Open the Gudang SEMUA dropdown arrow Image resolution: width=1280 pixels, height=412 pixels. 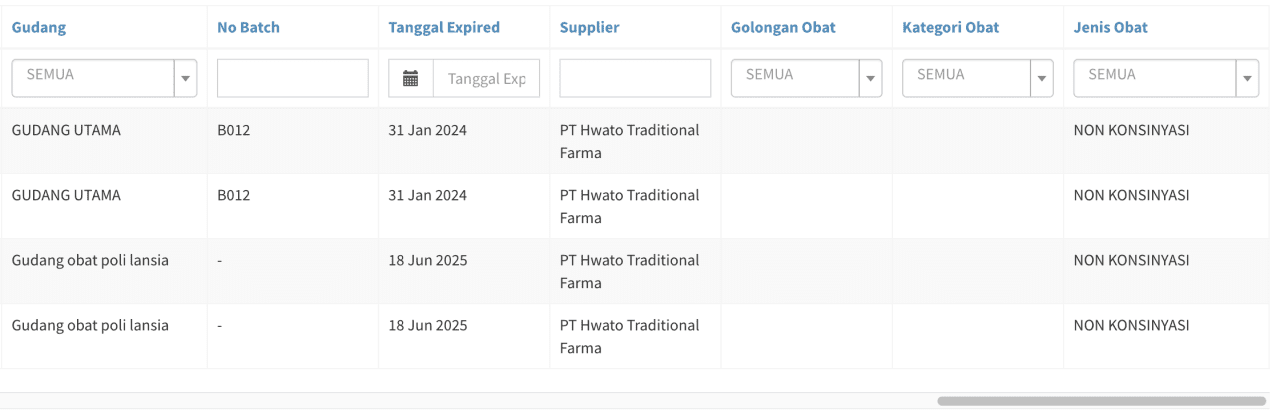[185, 78]
